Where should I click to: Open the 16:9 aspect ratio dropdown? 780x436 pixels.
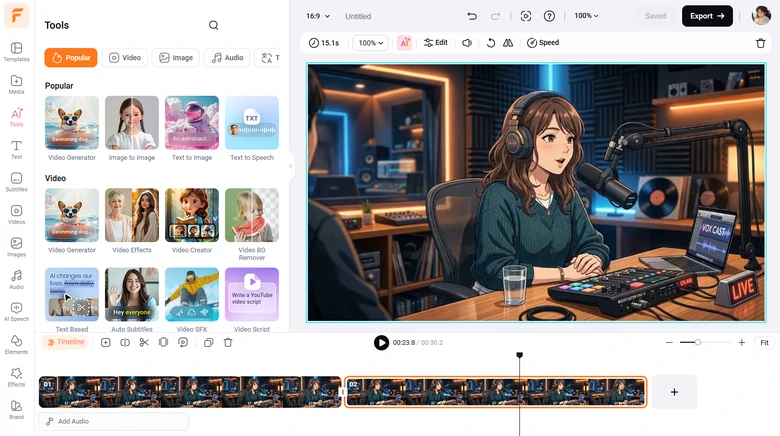click(x=318, y=16)
